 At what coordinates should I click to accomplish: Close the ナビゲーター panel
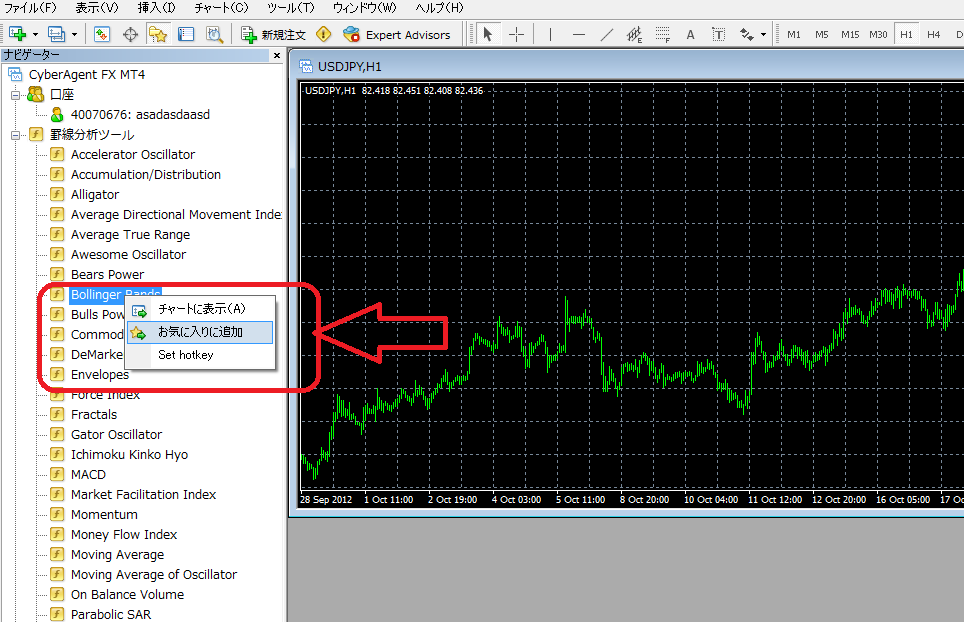277,55
